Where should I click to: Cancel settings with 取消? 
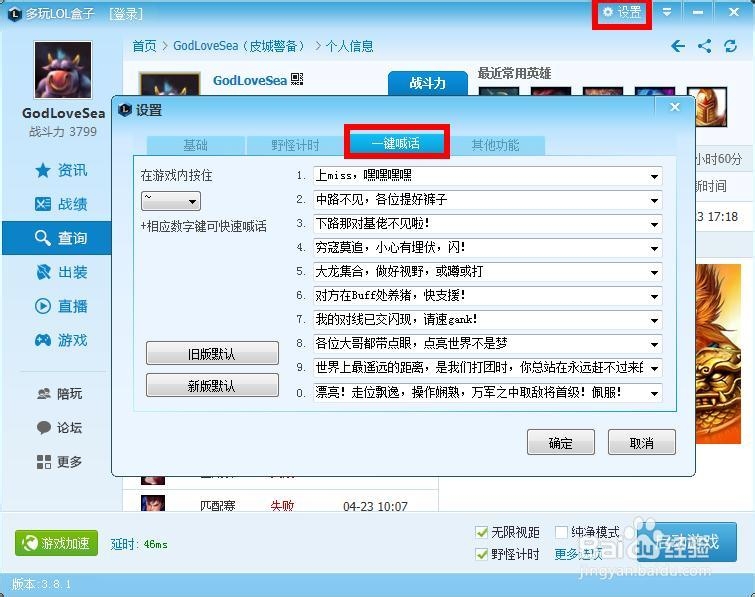pos(642,442)
